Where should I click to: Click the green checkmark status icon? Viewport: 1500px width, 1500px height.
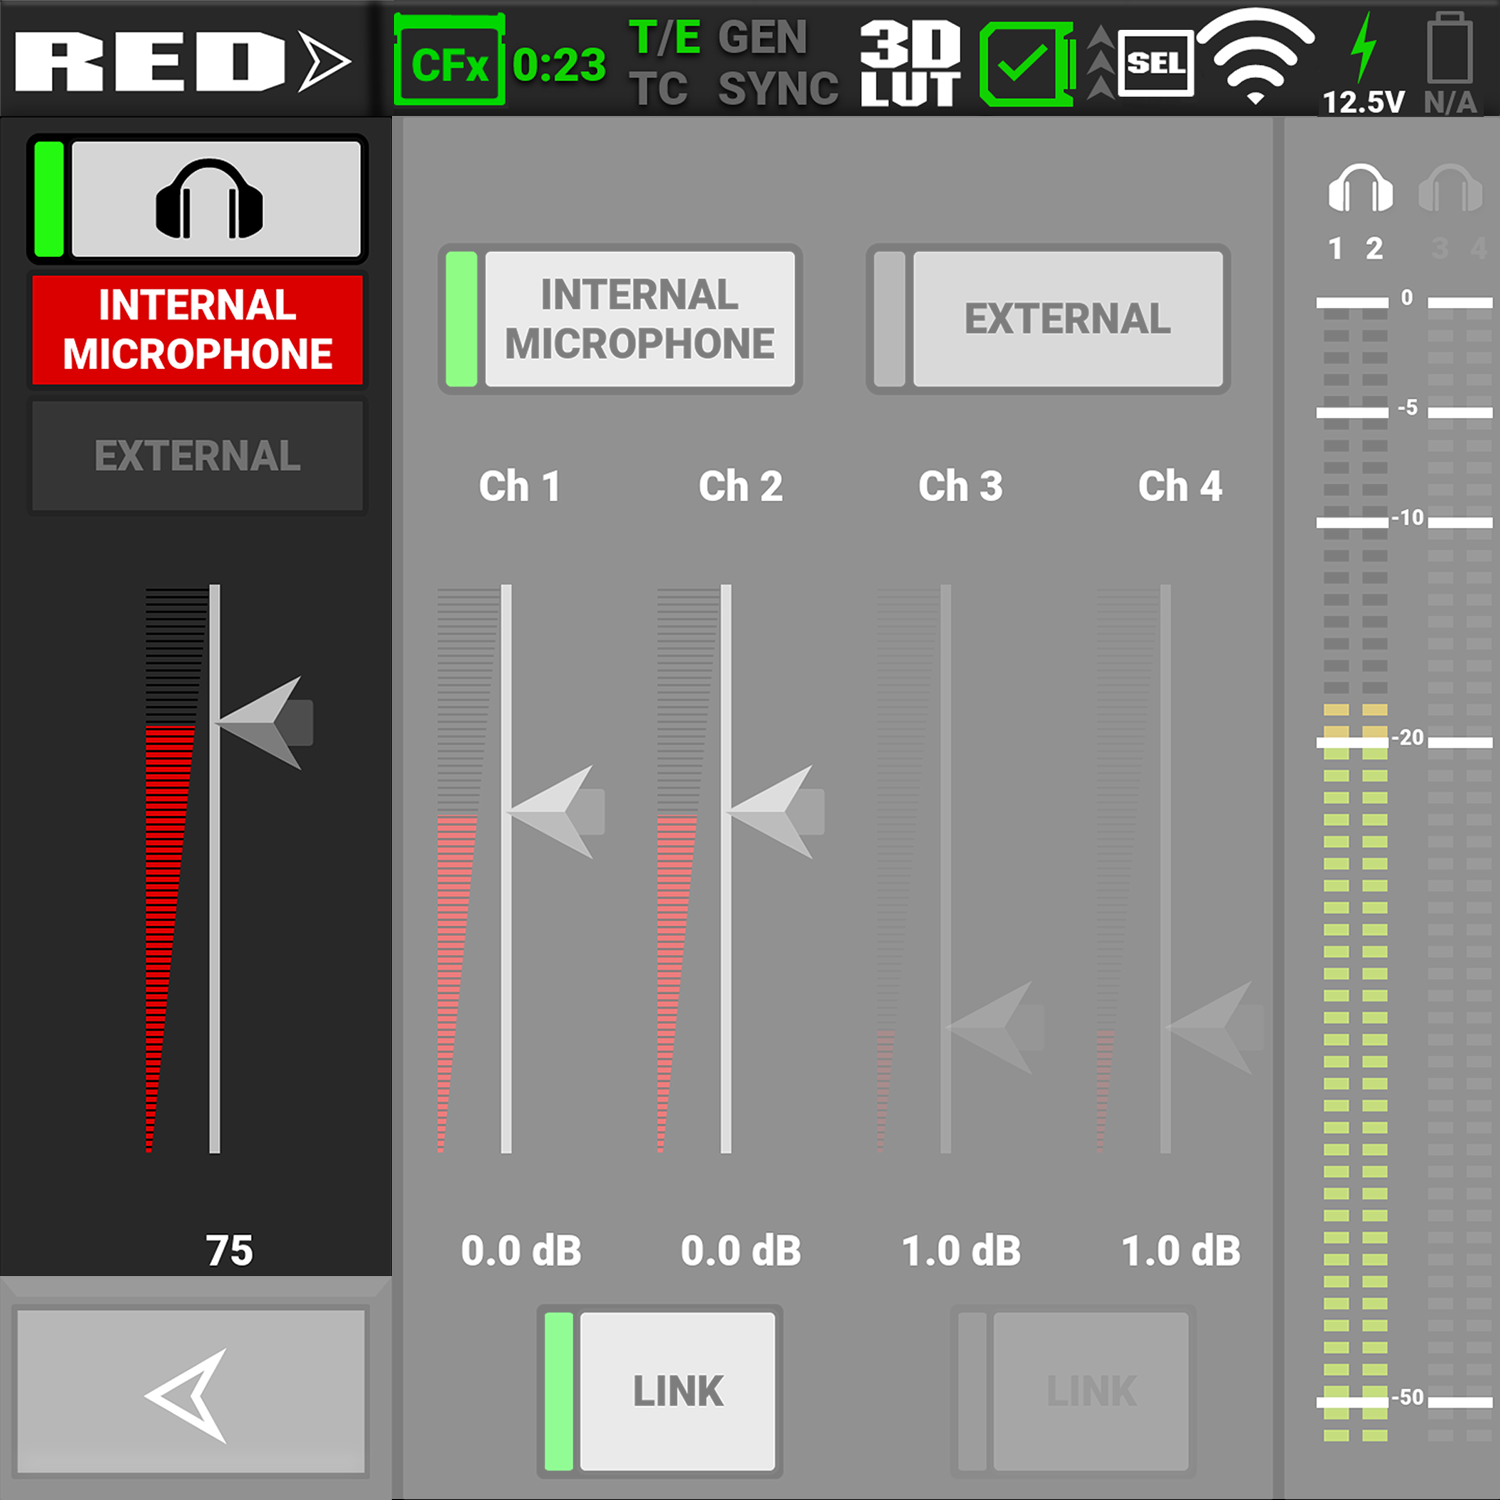tap(1024, 64)
